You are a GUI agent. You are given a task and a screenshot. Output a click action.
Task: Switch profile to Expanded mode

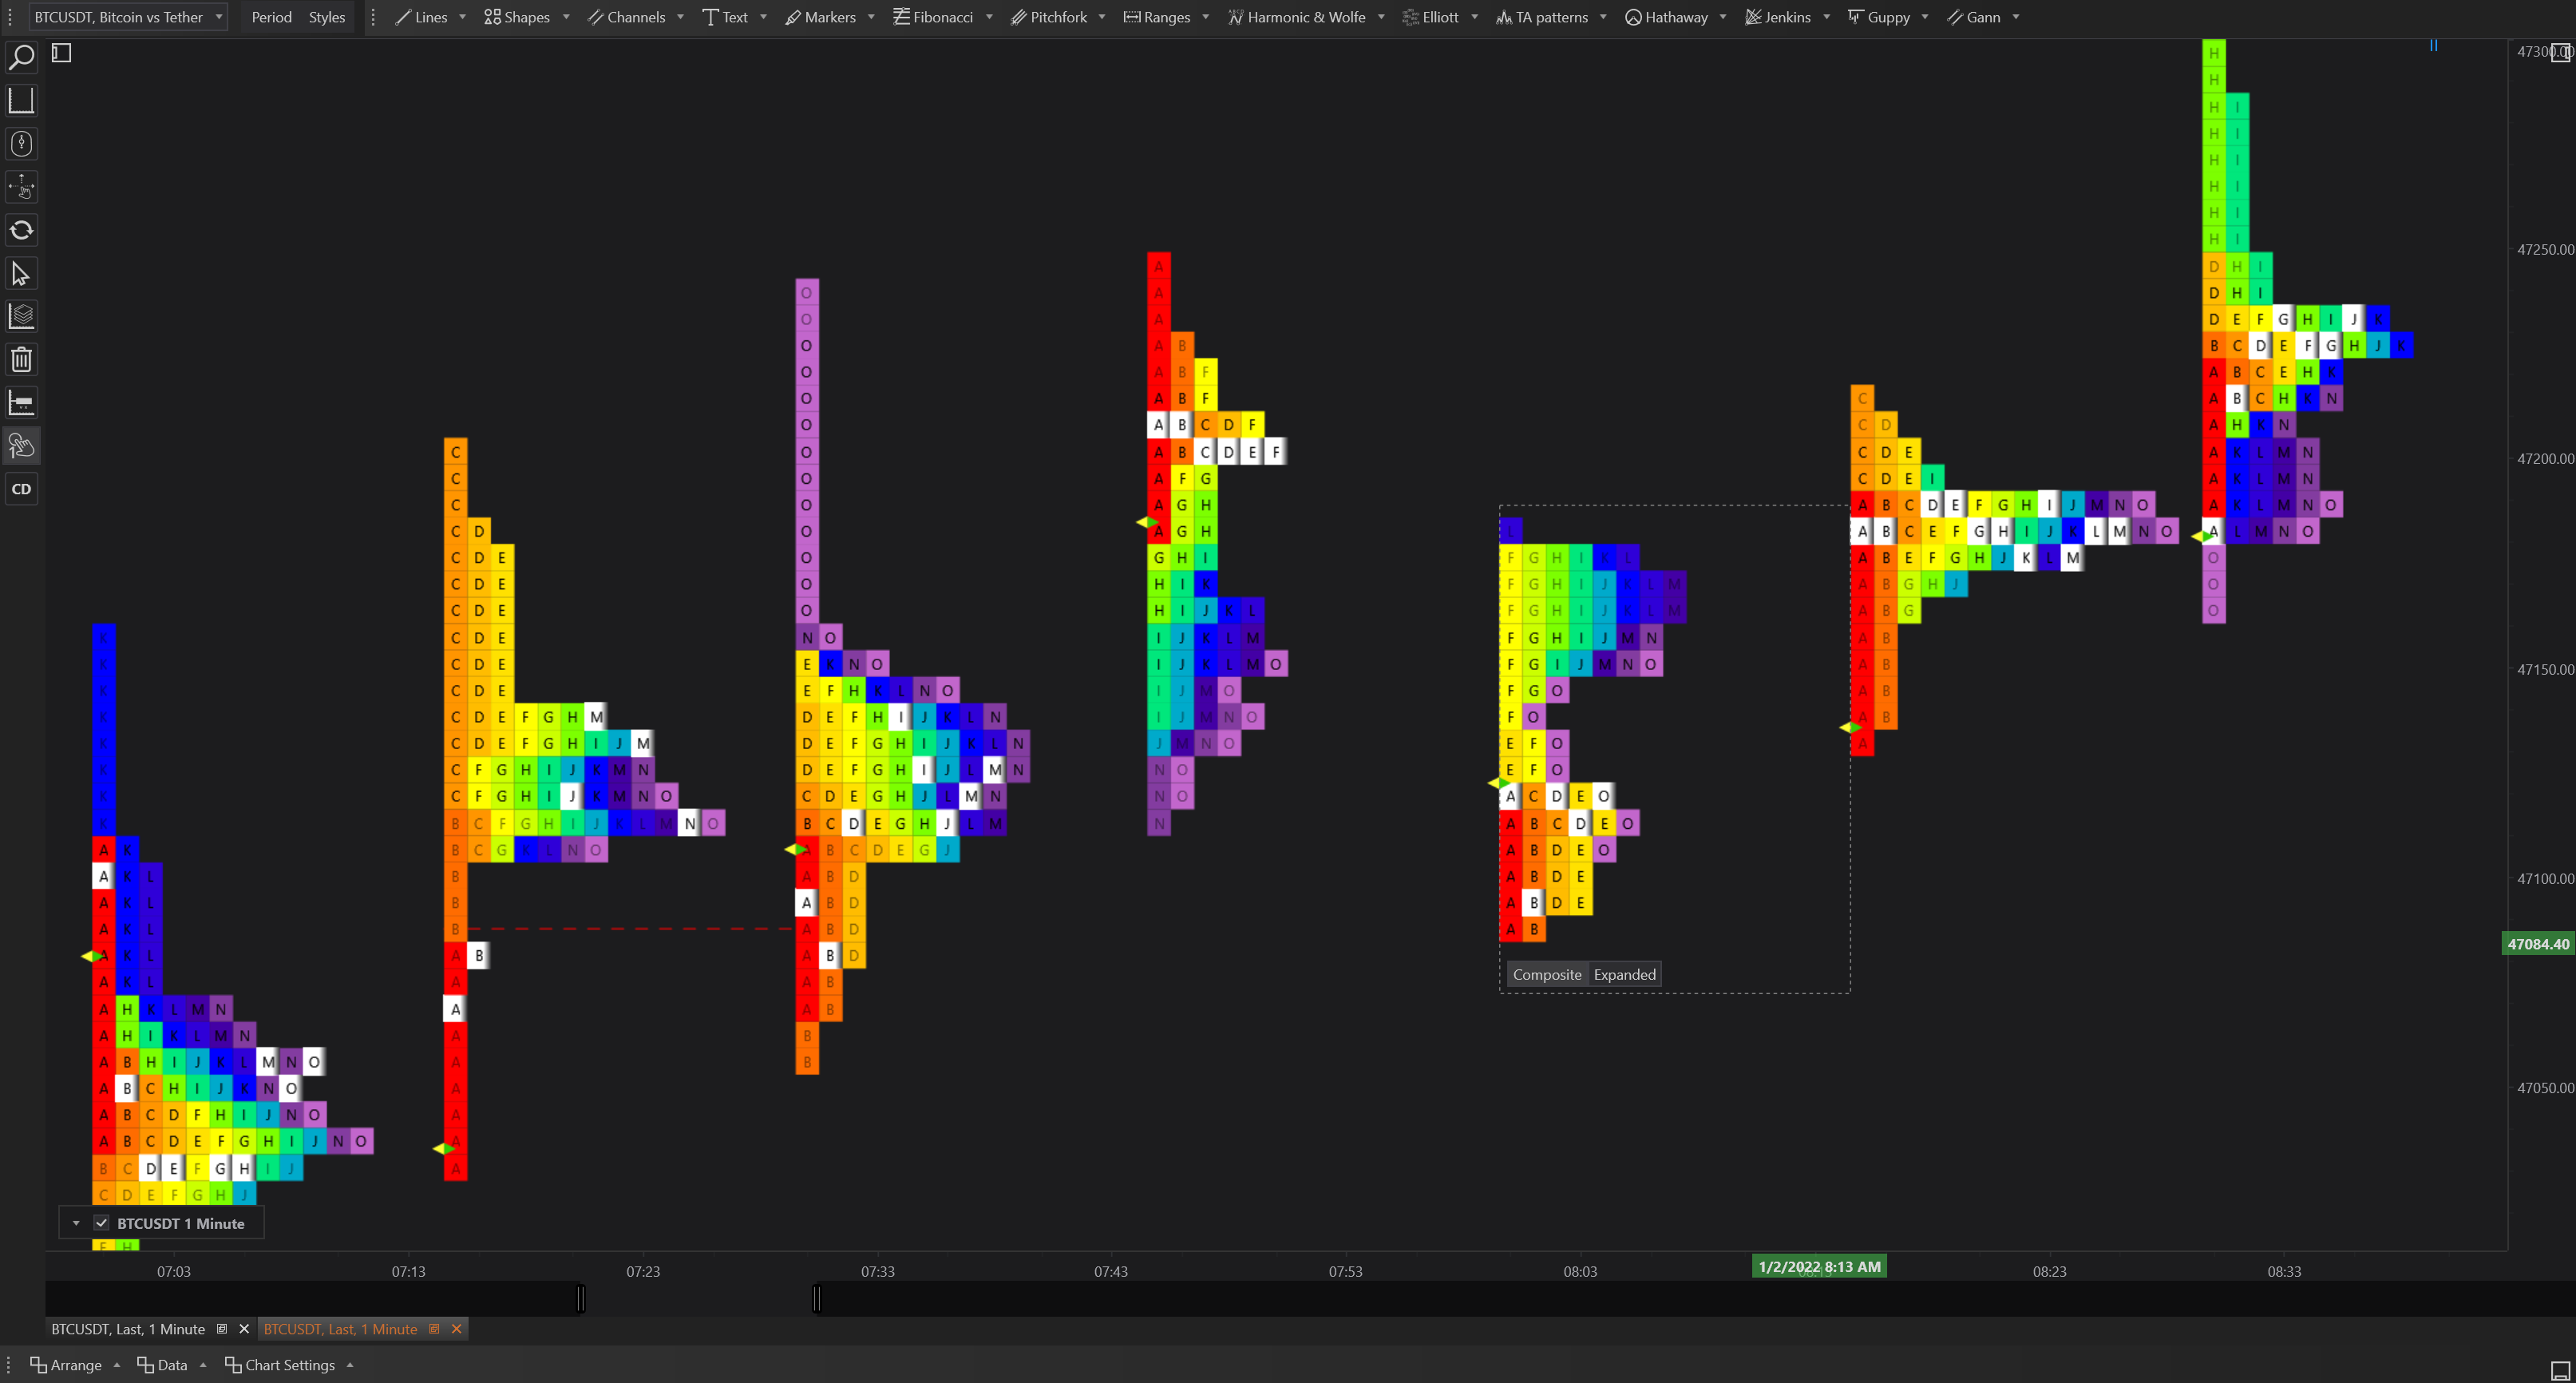pos(1624,974)
